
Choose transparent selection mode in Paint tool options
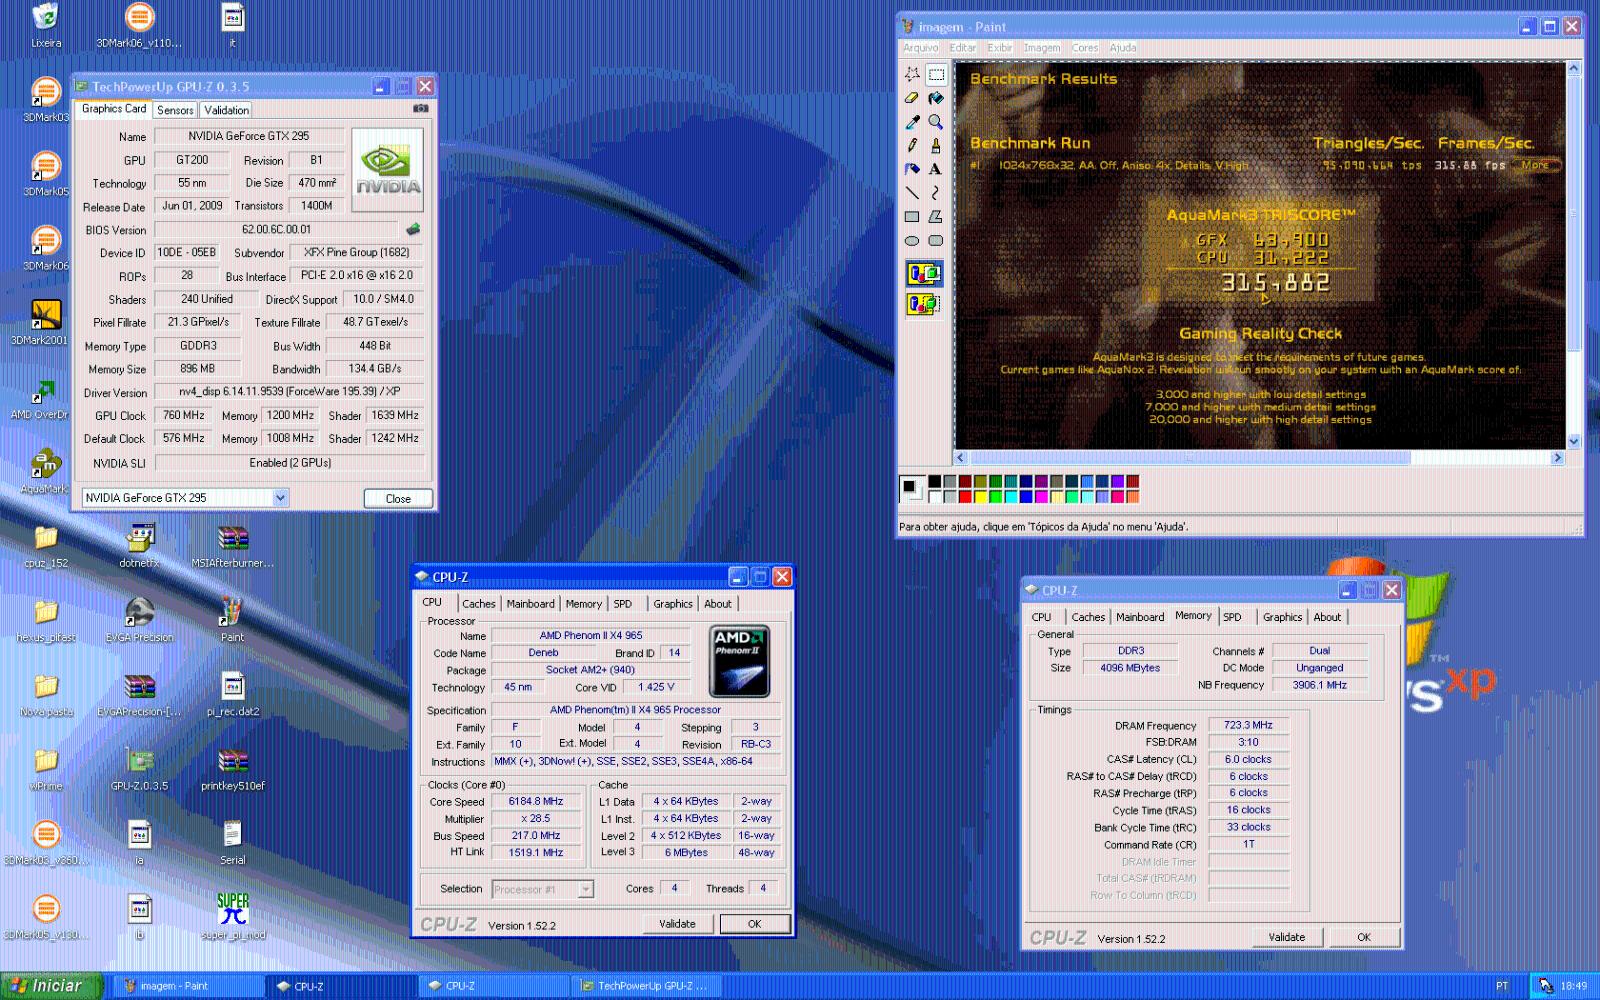click(924, 303)
